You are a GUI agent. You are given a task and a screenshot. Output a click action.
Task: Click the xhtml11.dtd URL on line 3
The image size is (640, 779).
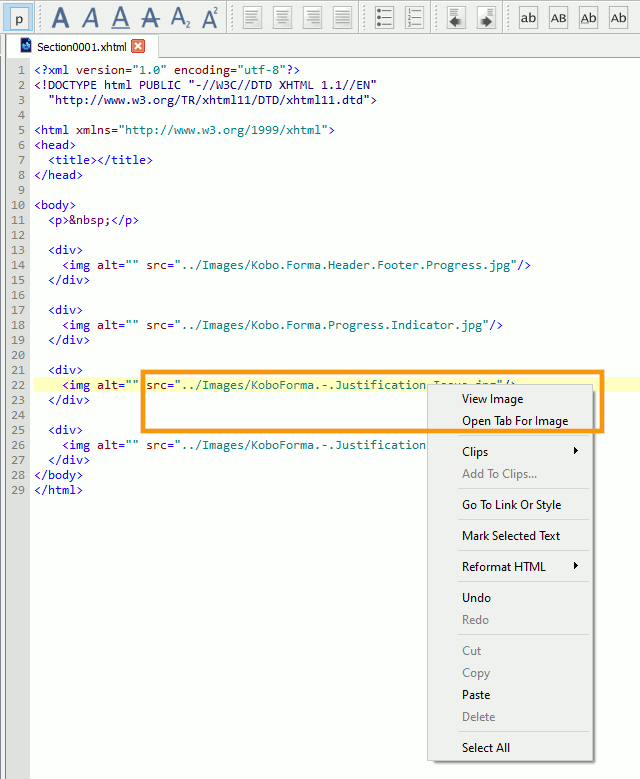[209, 100]
